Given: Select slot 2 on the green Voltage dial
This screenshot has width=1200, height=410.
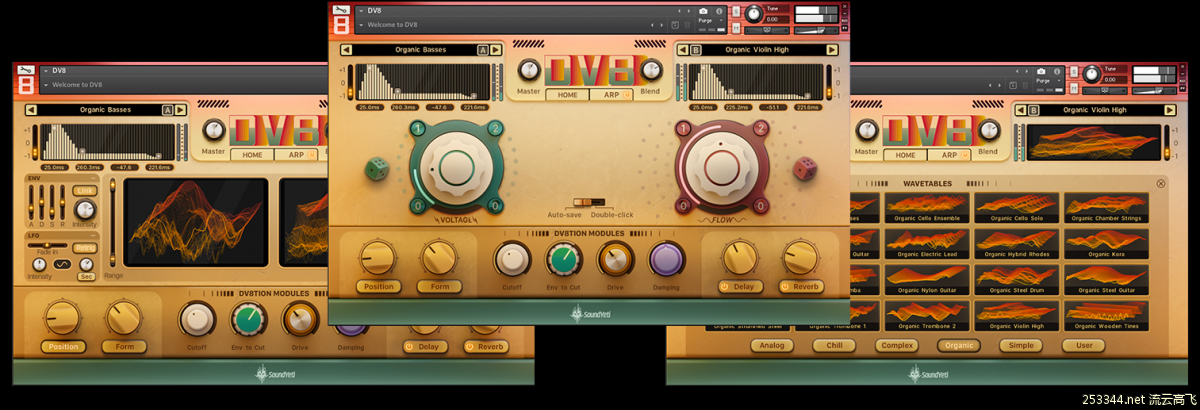Looking at the screenshot, I should pyautogui.click(x=494, y=129).
